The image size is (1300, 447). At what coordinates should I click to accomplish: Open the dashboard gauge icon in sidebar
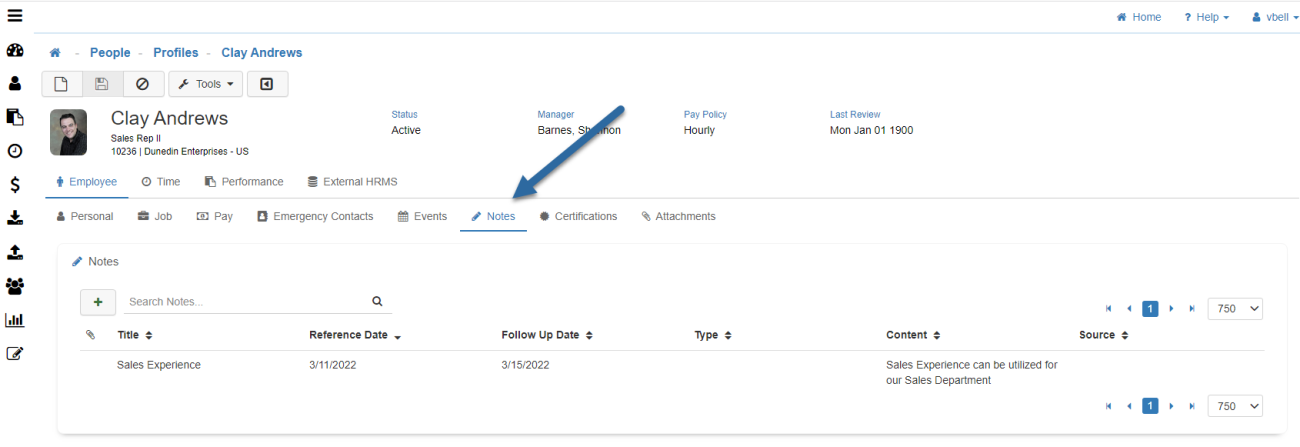[x=15, y=50]
